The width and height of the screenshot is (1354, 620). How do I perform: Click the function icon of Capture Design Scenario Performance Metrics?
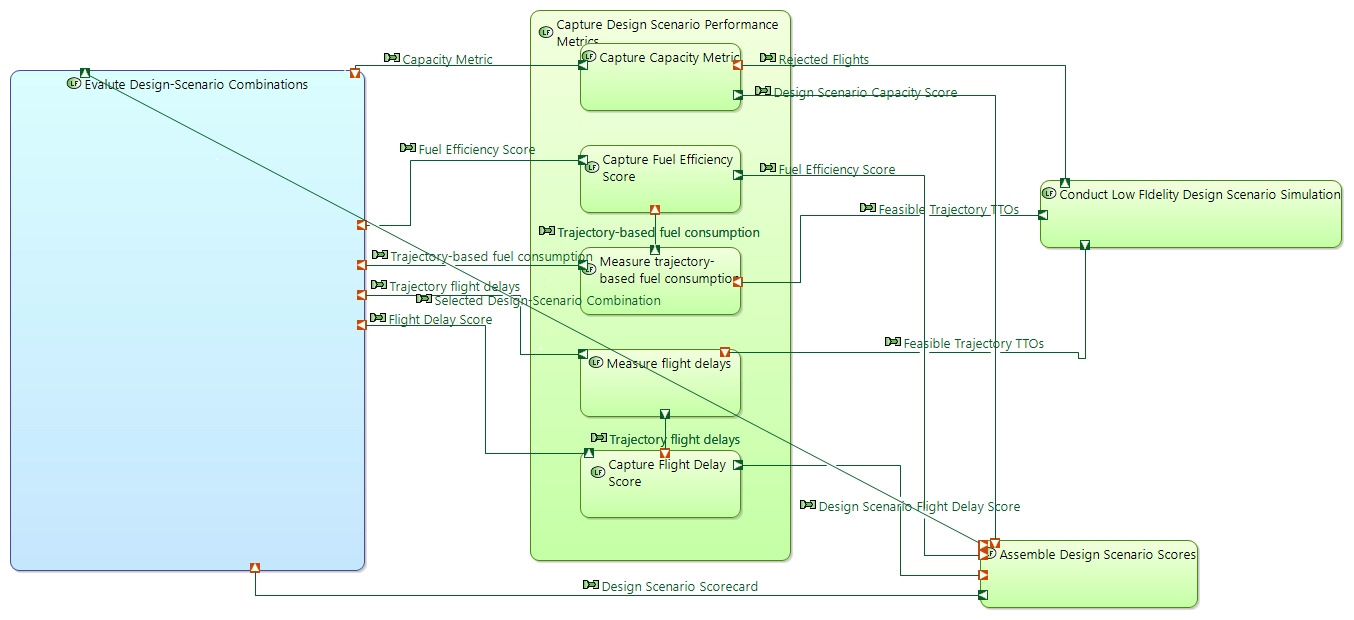click(x=545, y=32)
